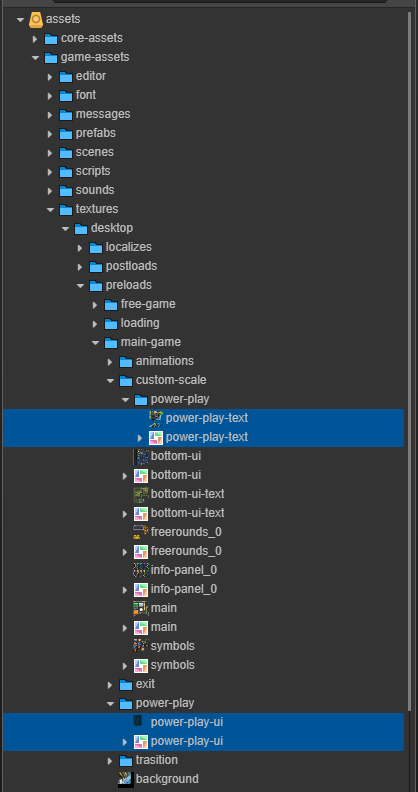
Task: Click the messages folder icon
Action: pos(66,115)
